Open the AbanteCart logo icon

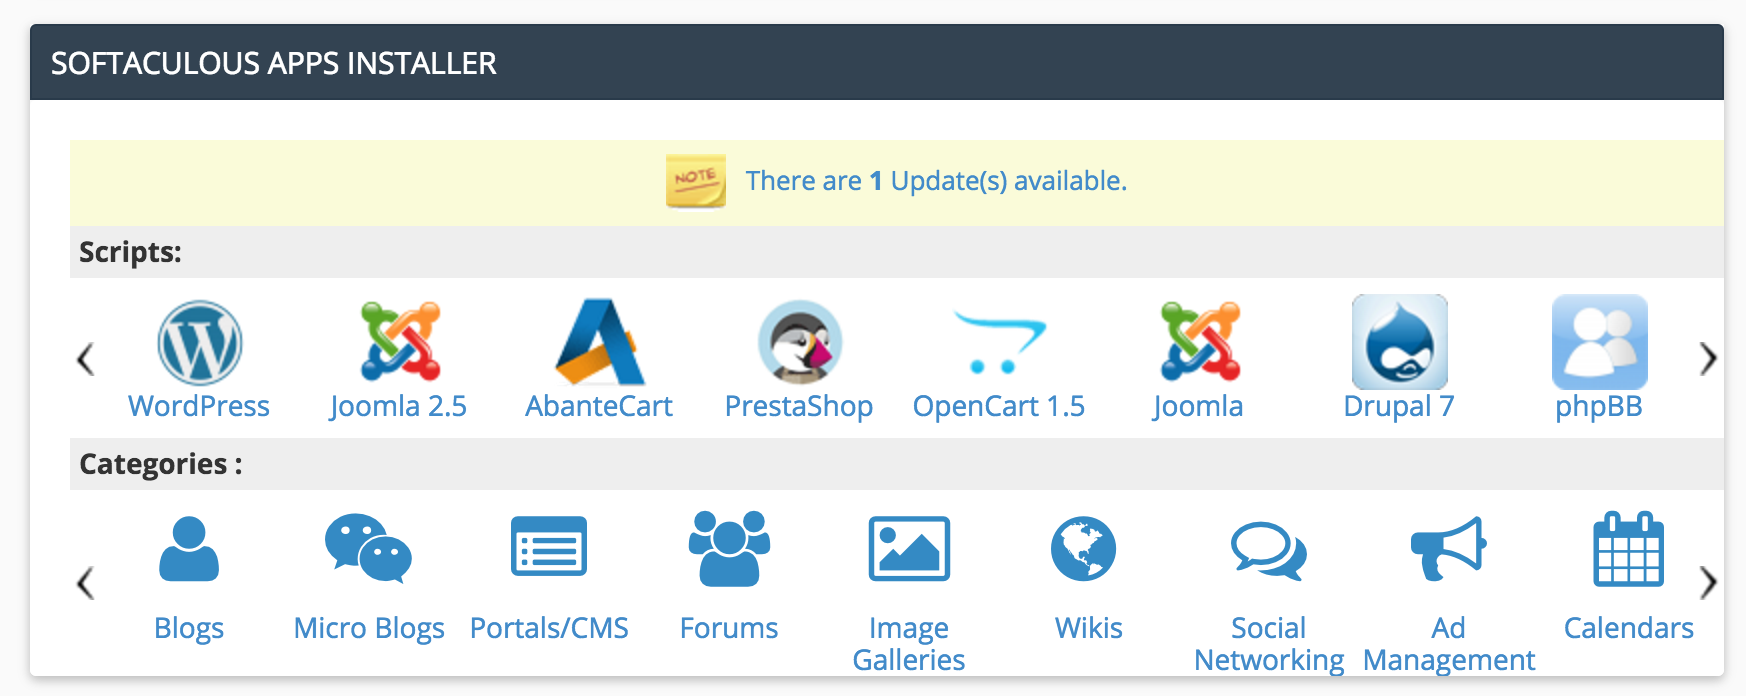(600, 342)
